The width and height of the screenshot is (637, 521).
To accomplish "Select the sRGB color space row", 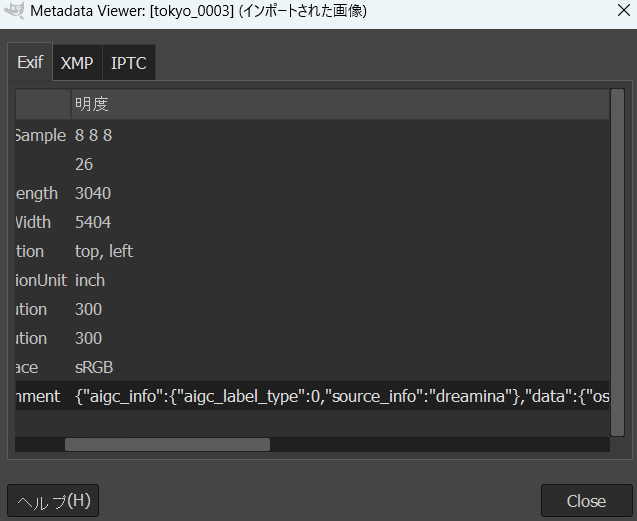I will click(x=312, y=367).
